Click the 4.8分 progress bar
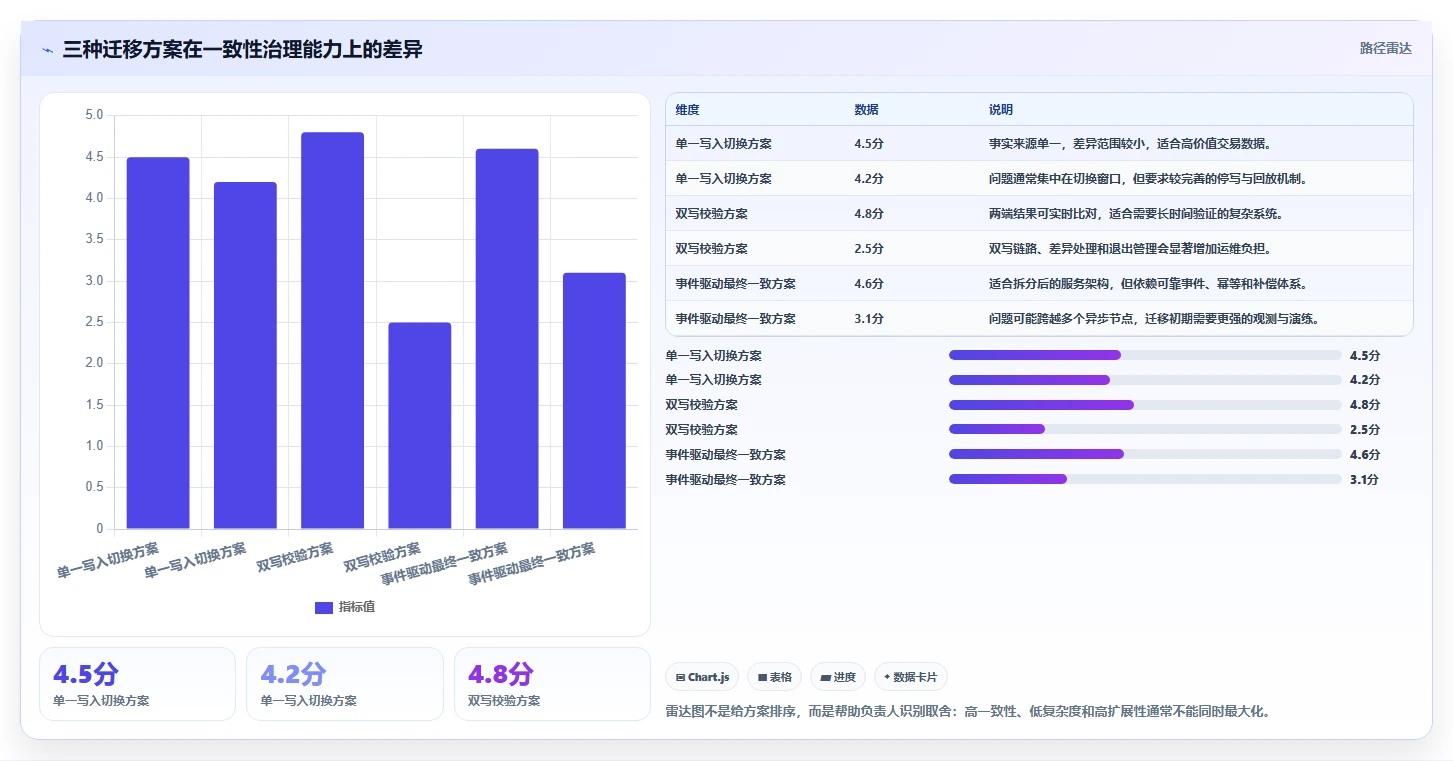This screenshot has height=761, width=1453. tap(1145, 405)
